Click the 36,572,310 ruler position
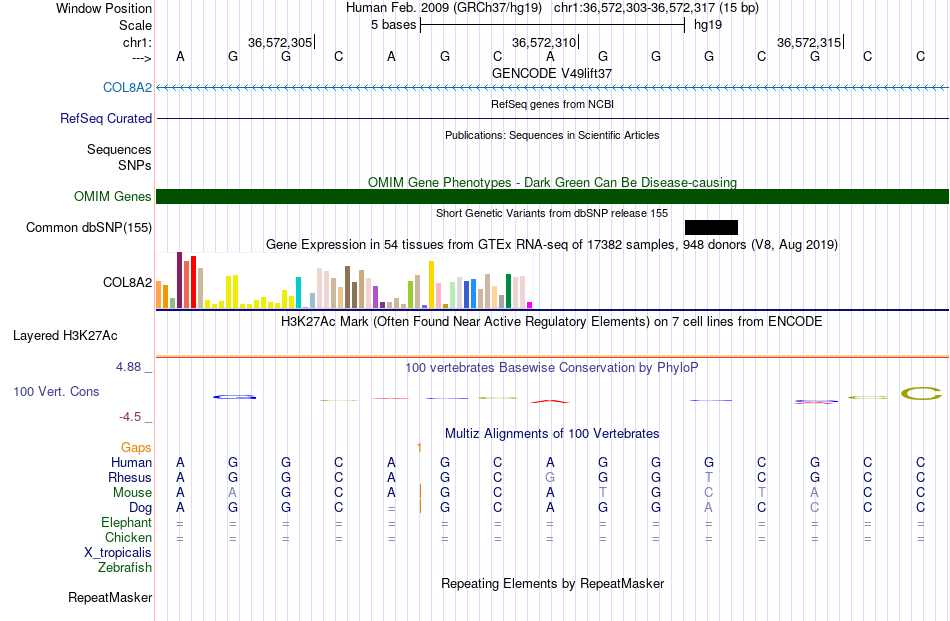Viewport: 950px width, 621px height. [x=544, y=42]
